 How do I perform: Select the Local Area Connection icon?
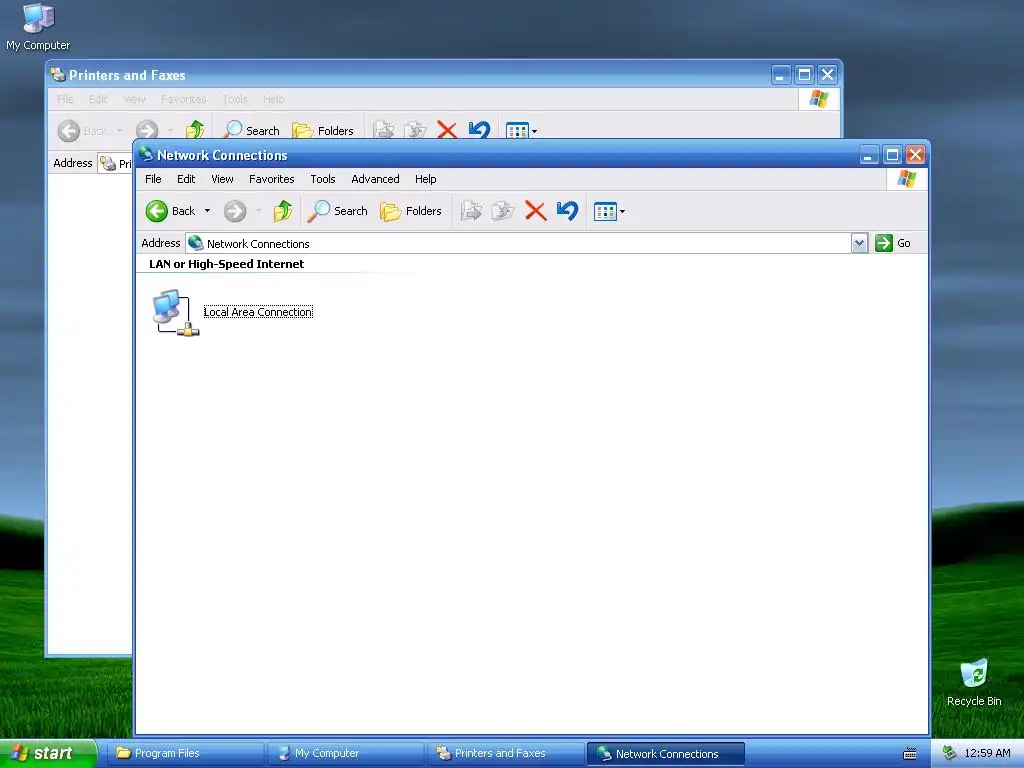175,312
